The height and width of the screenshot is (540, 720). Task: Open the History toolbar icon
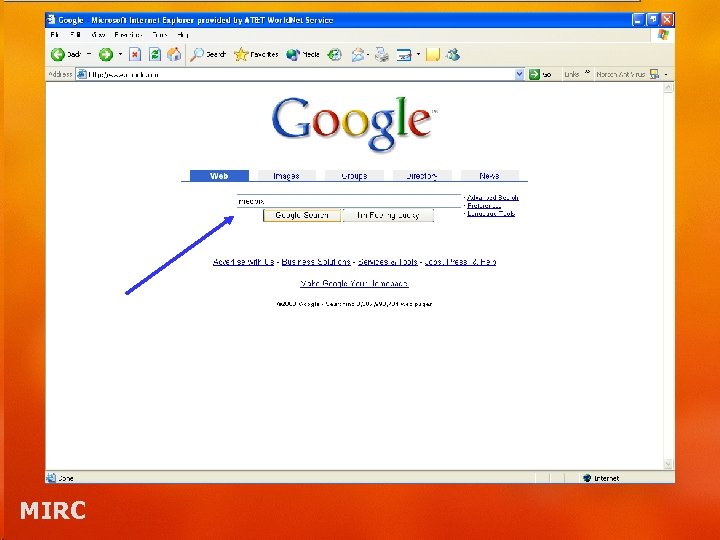(334, 55)
